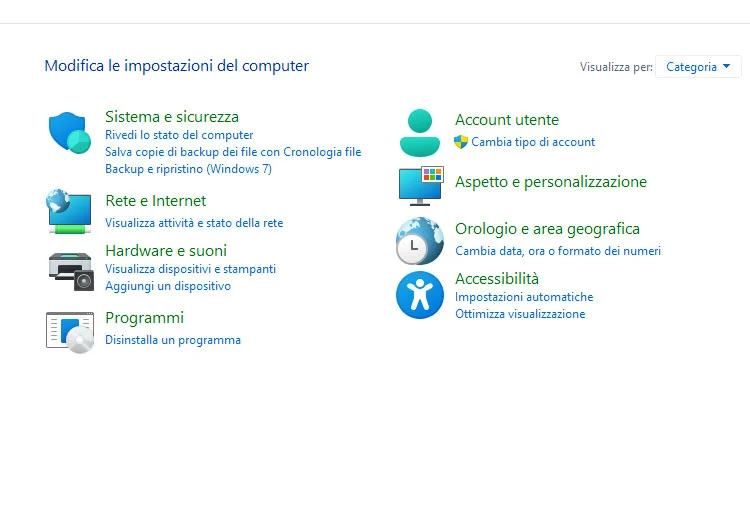Click Cambia tipo di account text link
Viewport: 750px width, 532px height.
click(x=533, y=142)
